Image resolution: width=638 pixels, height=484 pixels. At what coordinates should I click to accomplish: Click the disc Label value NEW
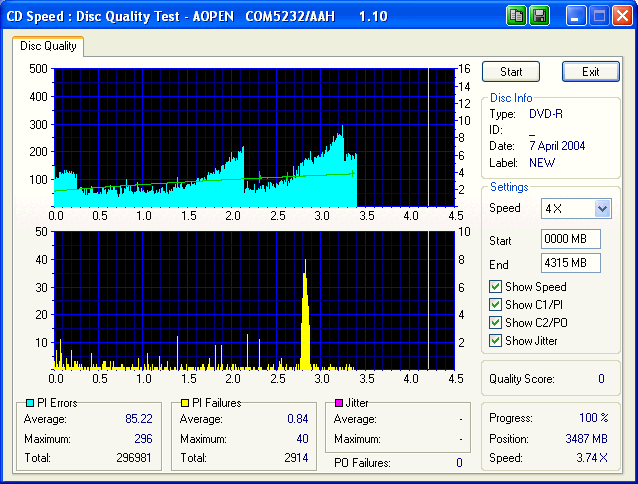[542, 163]
